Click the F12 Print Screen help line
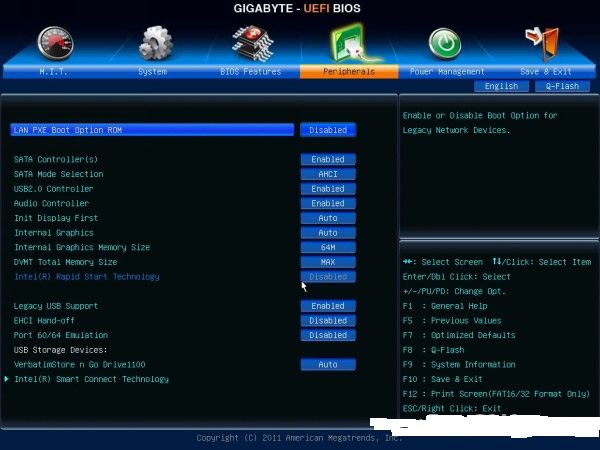The width and height of the screenshot is (600, 450). click(496, 394)
